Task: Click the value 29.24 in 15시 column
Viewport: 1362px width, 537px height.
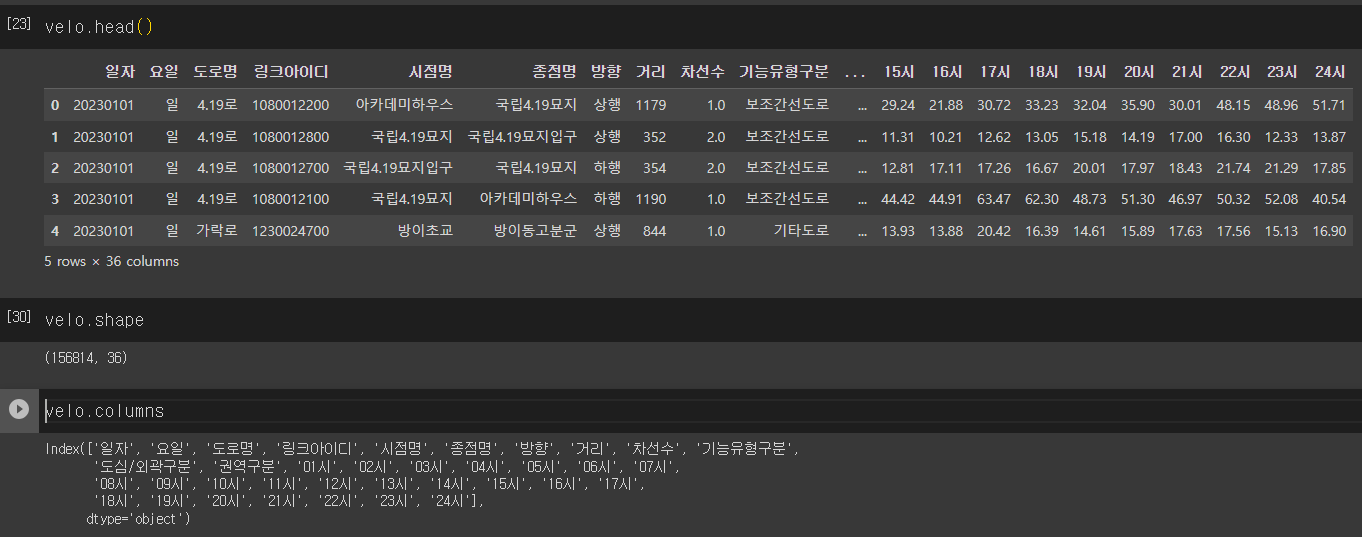Action: [x=898, y=105]
